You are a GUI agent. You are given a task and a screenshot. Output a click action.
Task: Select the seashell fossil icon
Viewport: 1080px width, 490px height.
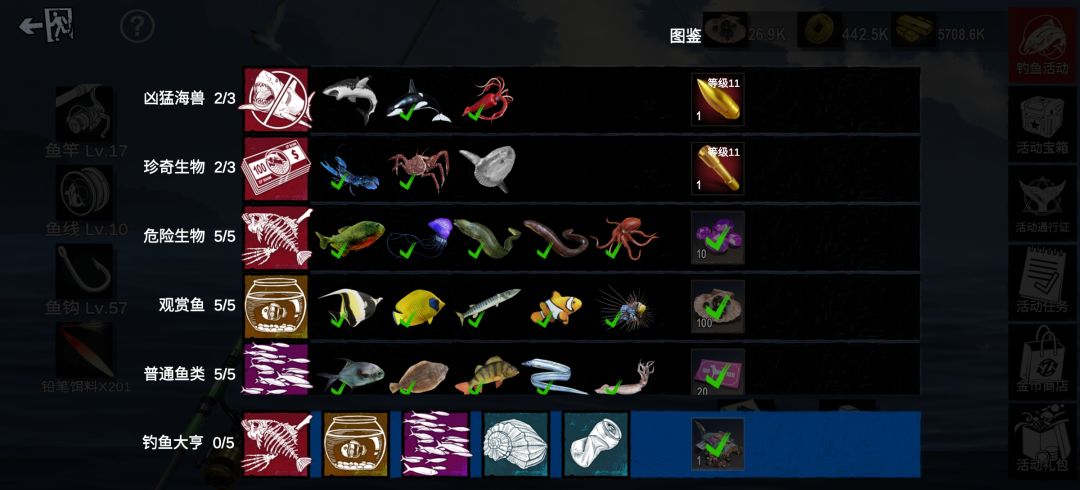click(516, 445)
